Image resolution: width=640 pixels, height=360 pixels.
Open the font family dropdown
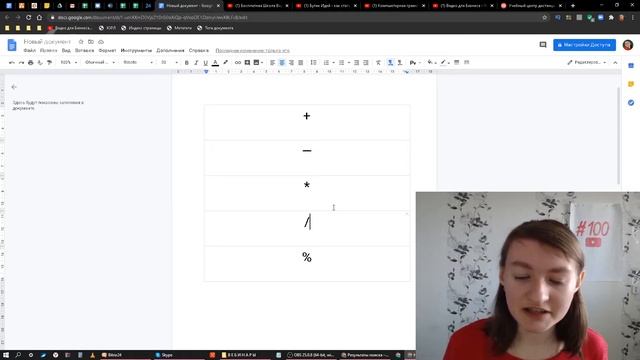[x=138, y=62]
